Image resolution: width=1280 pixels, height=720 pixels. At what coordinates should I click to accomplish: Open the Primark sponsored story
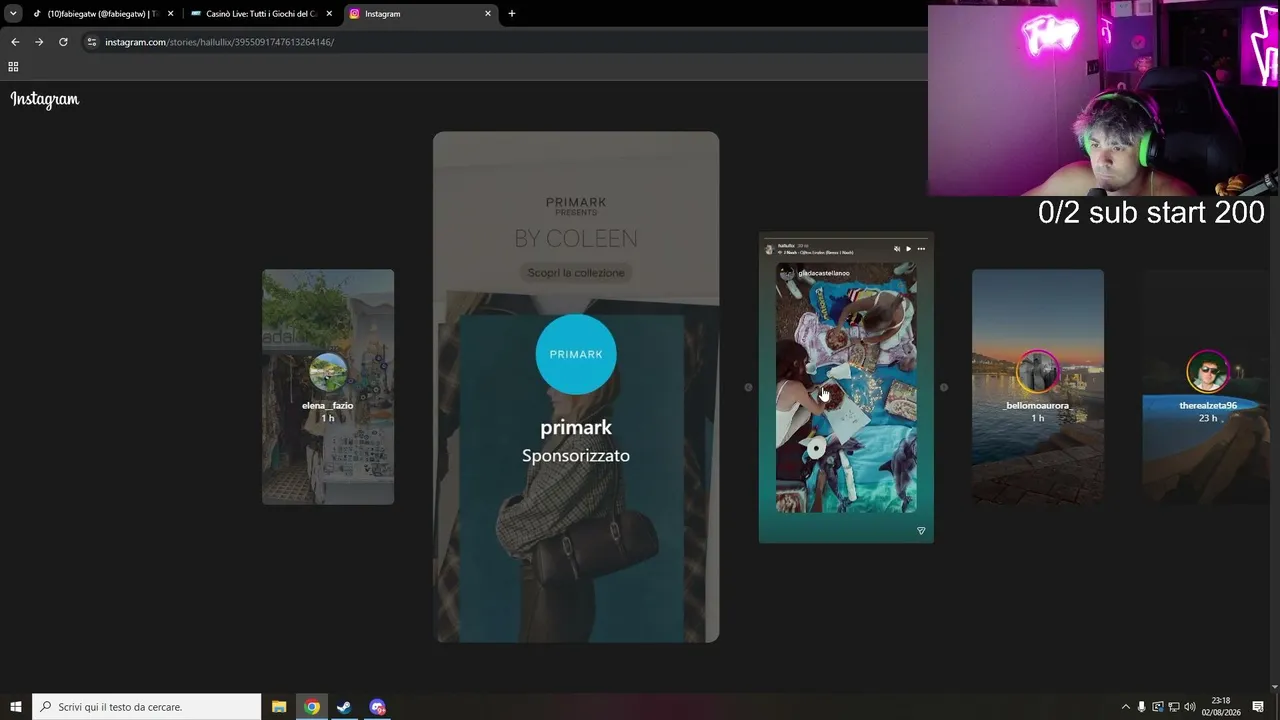(576, 387)
